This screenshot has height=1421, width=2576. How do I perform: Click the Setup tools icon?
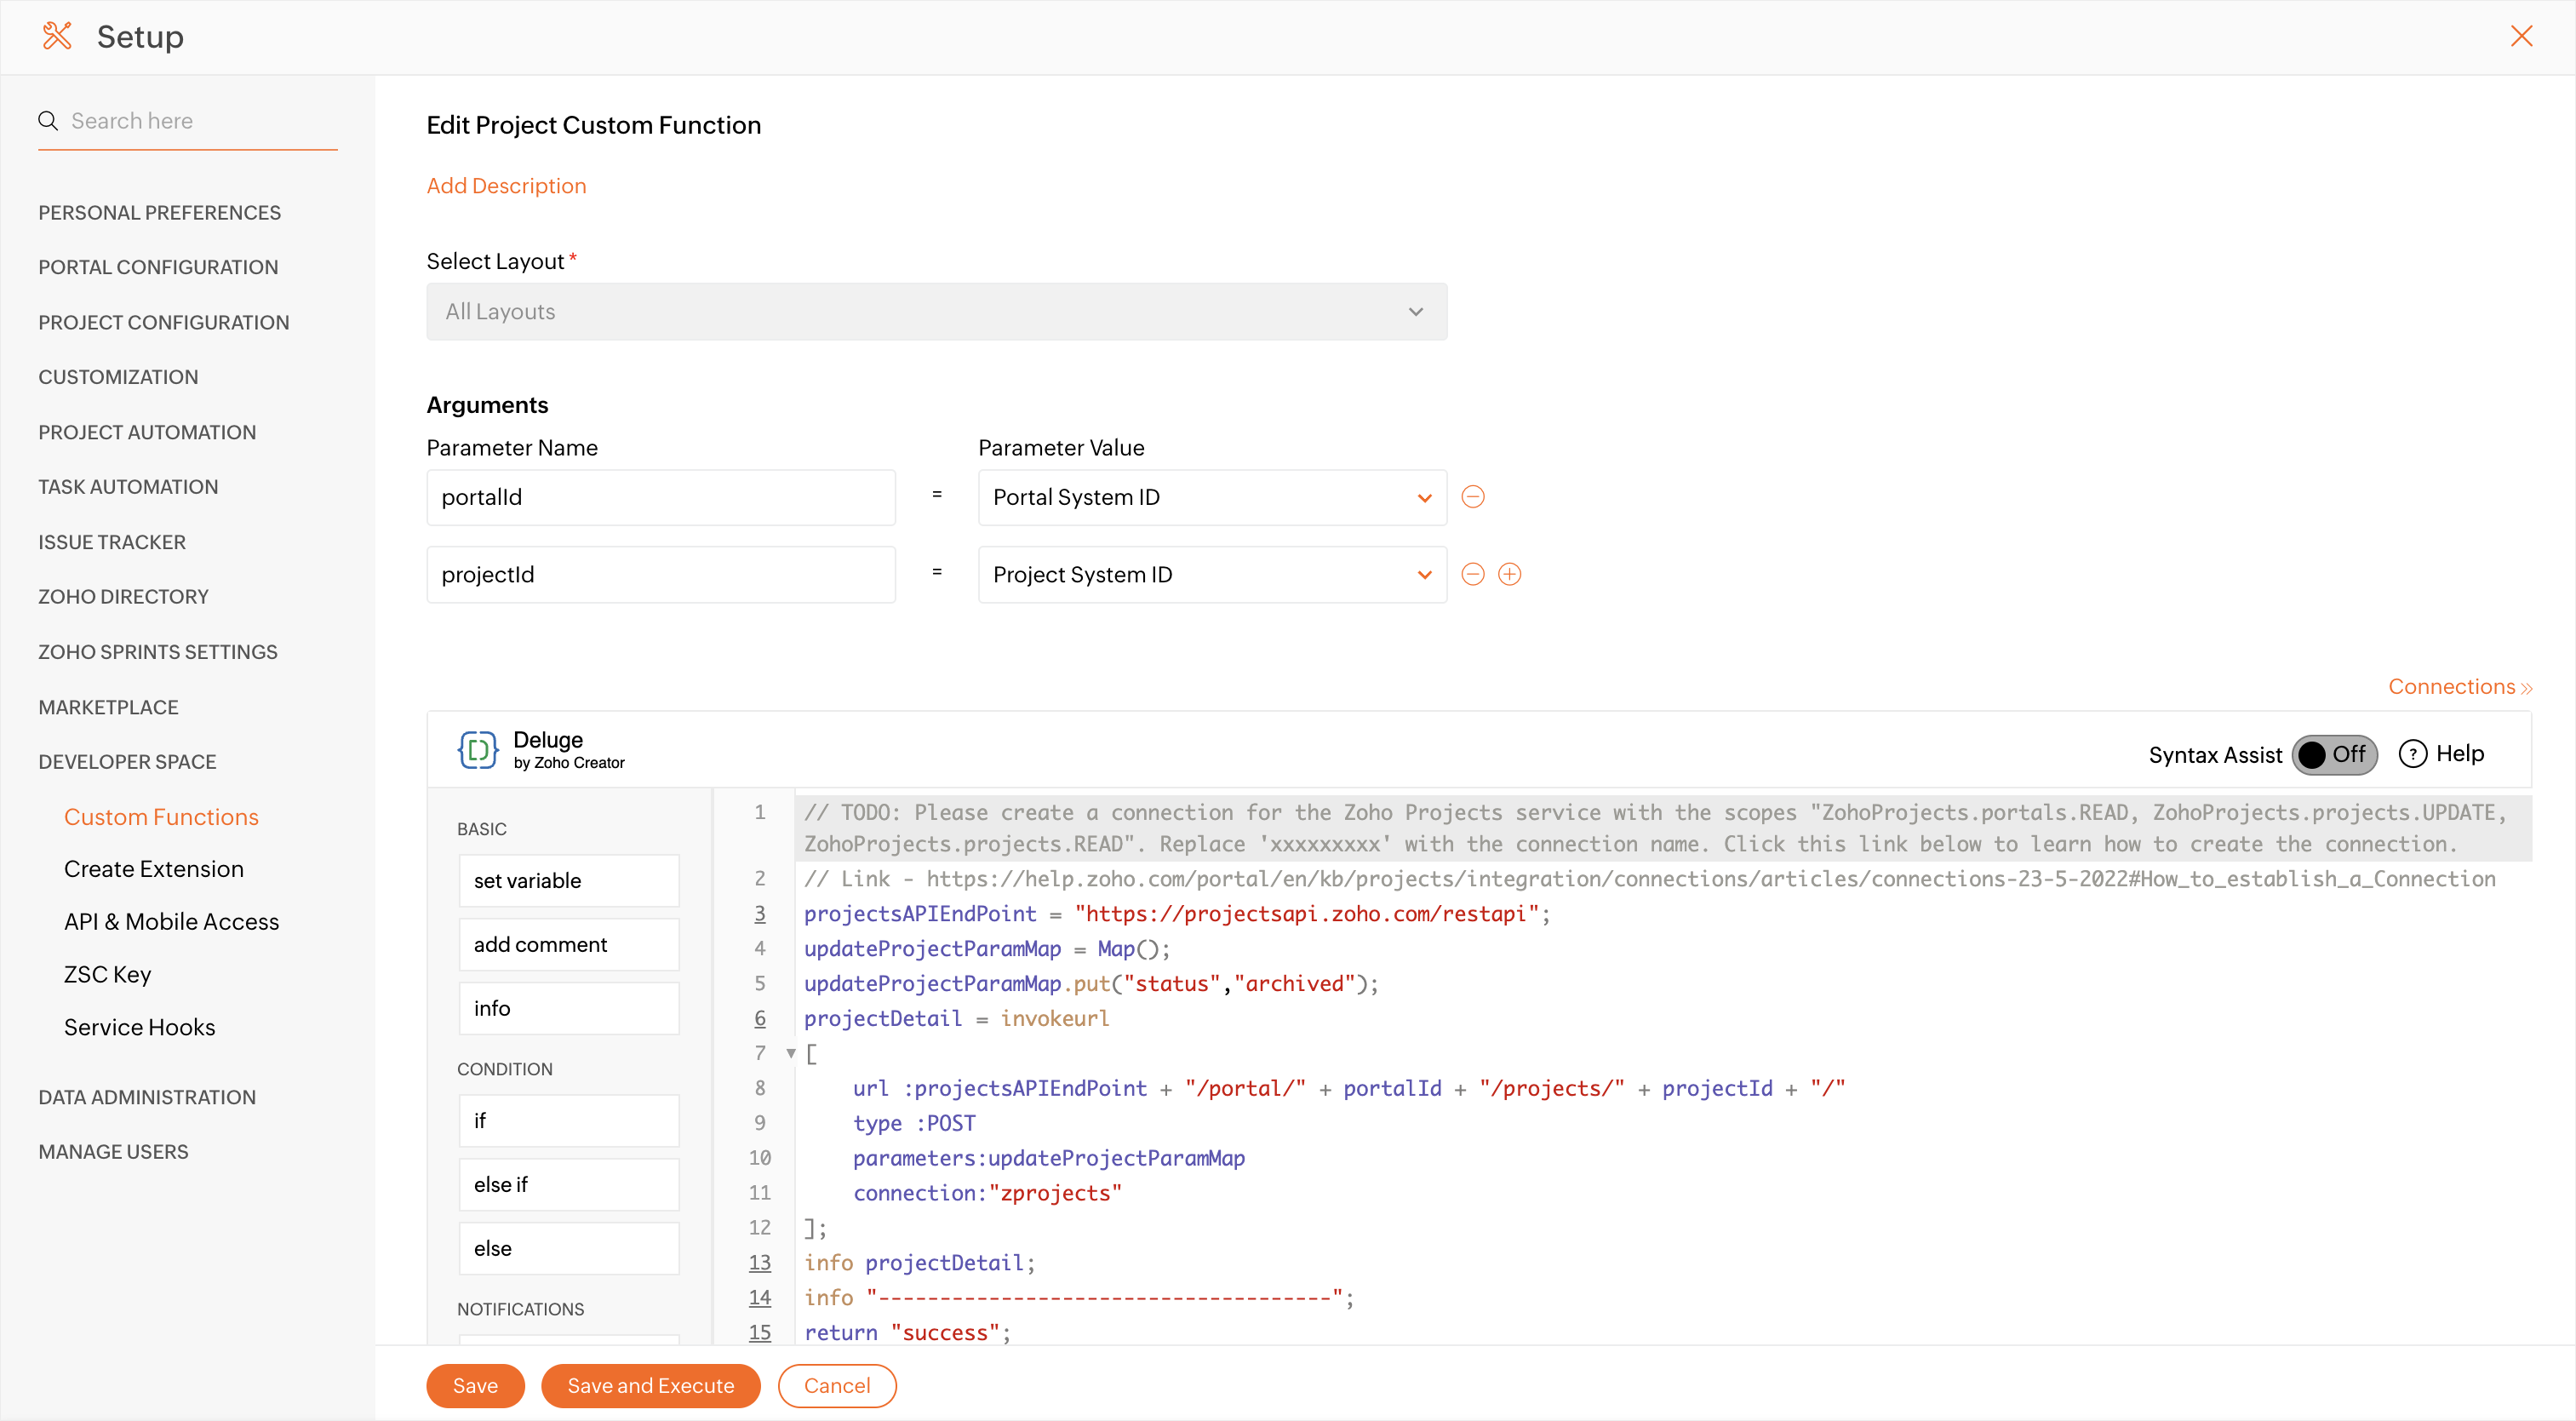pos(57,37)
